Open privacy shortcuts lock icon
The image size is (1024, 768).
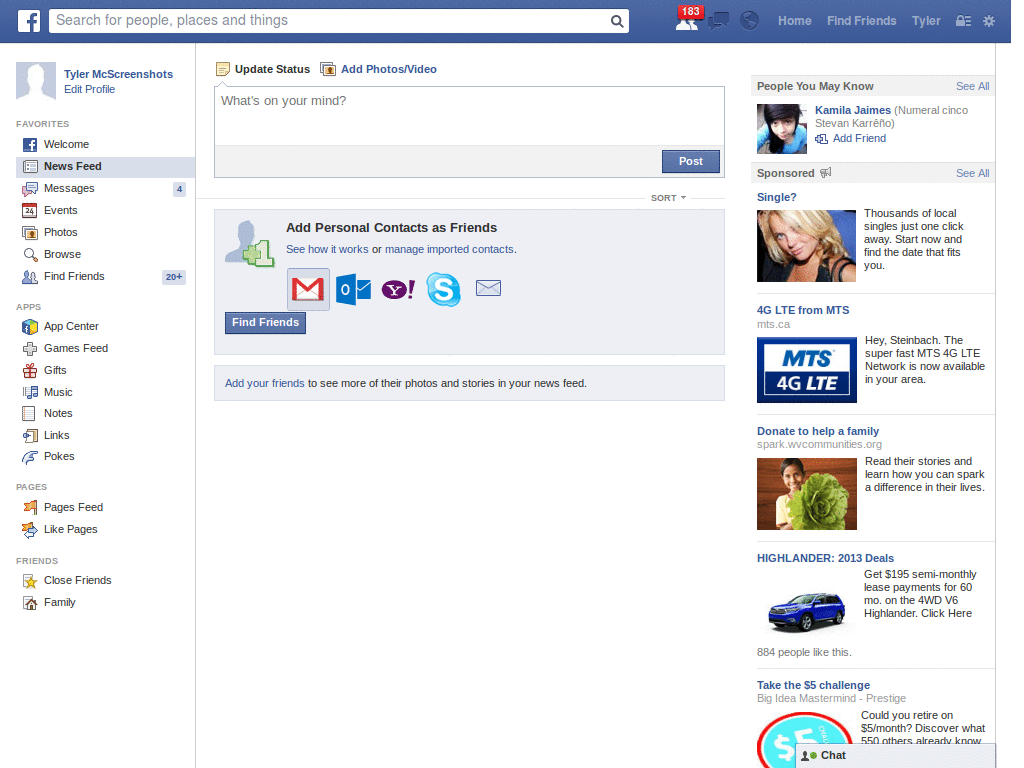tap(963, 21)
